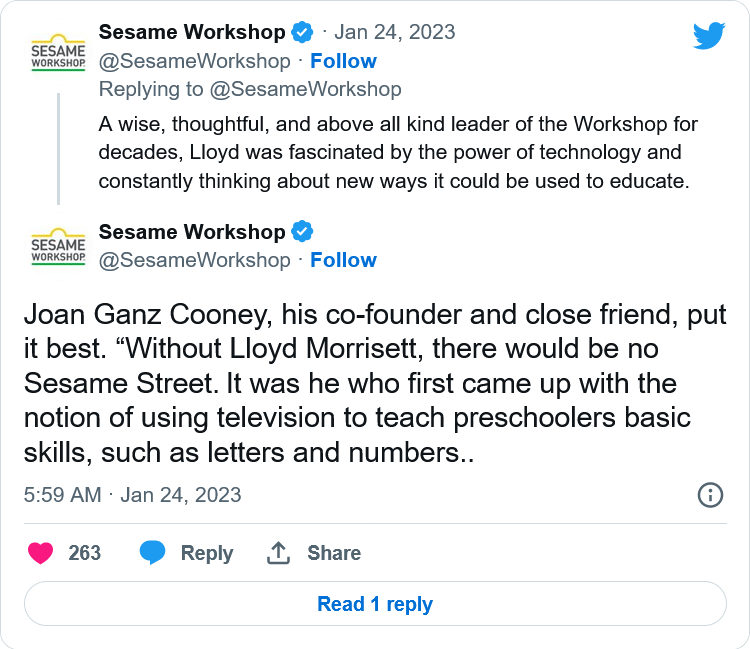This screenshot has height=649, width=750.
Task: Open the top Sesame Workshop avatar logo
Action: tap(58, 53)
